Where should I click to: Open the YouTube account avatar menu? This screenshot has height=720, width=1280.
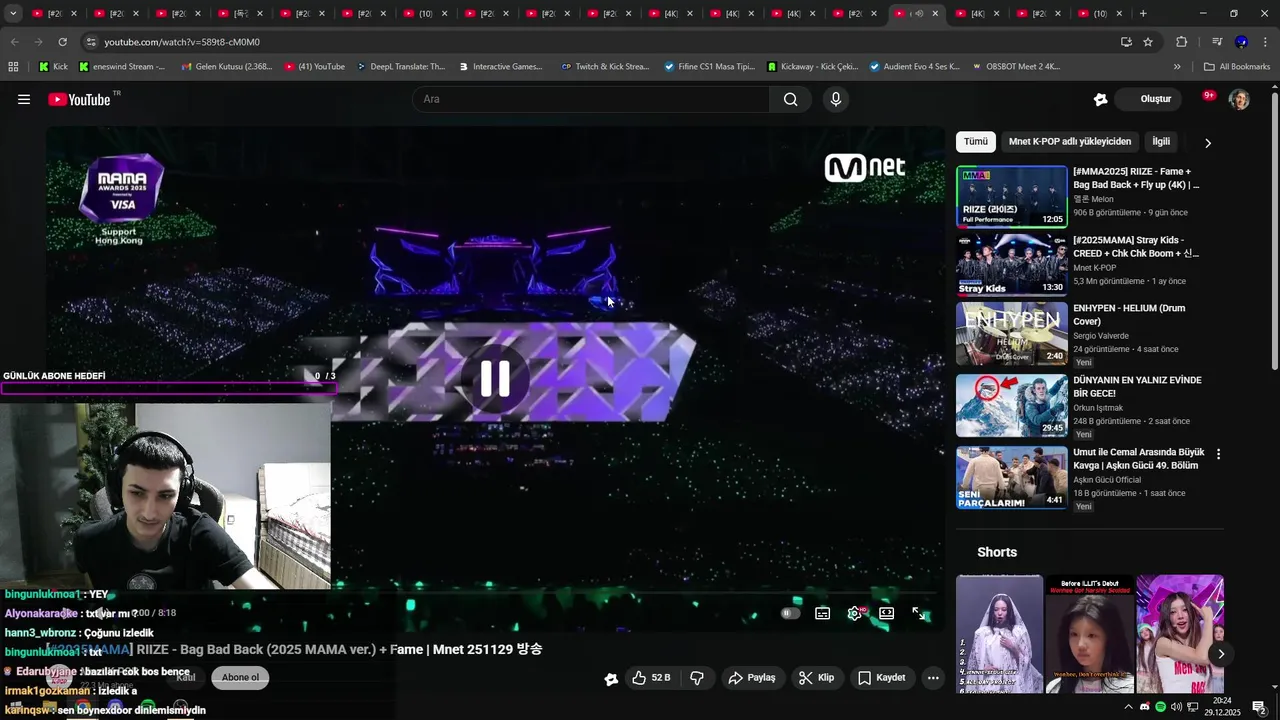[x=1239, y=99]
